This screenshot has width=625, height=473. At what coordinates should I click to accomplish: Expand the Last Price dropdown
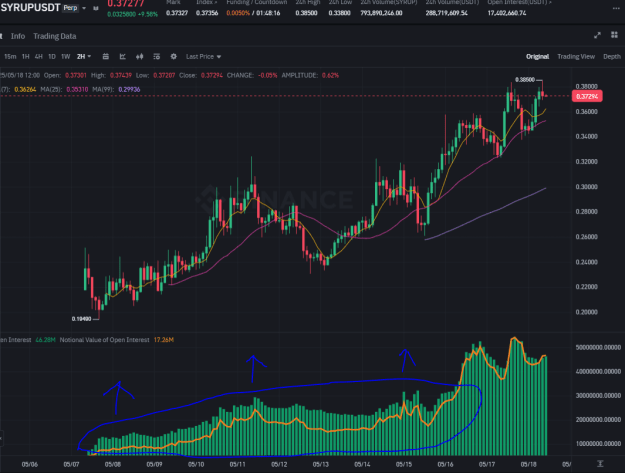[x=203, y=57]
